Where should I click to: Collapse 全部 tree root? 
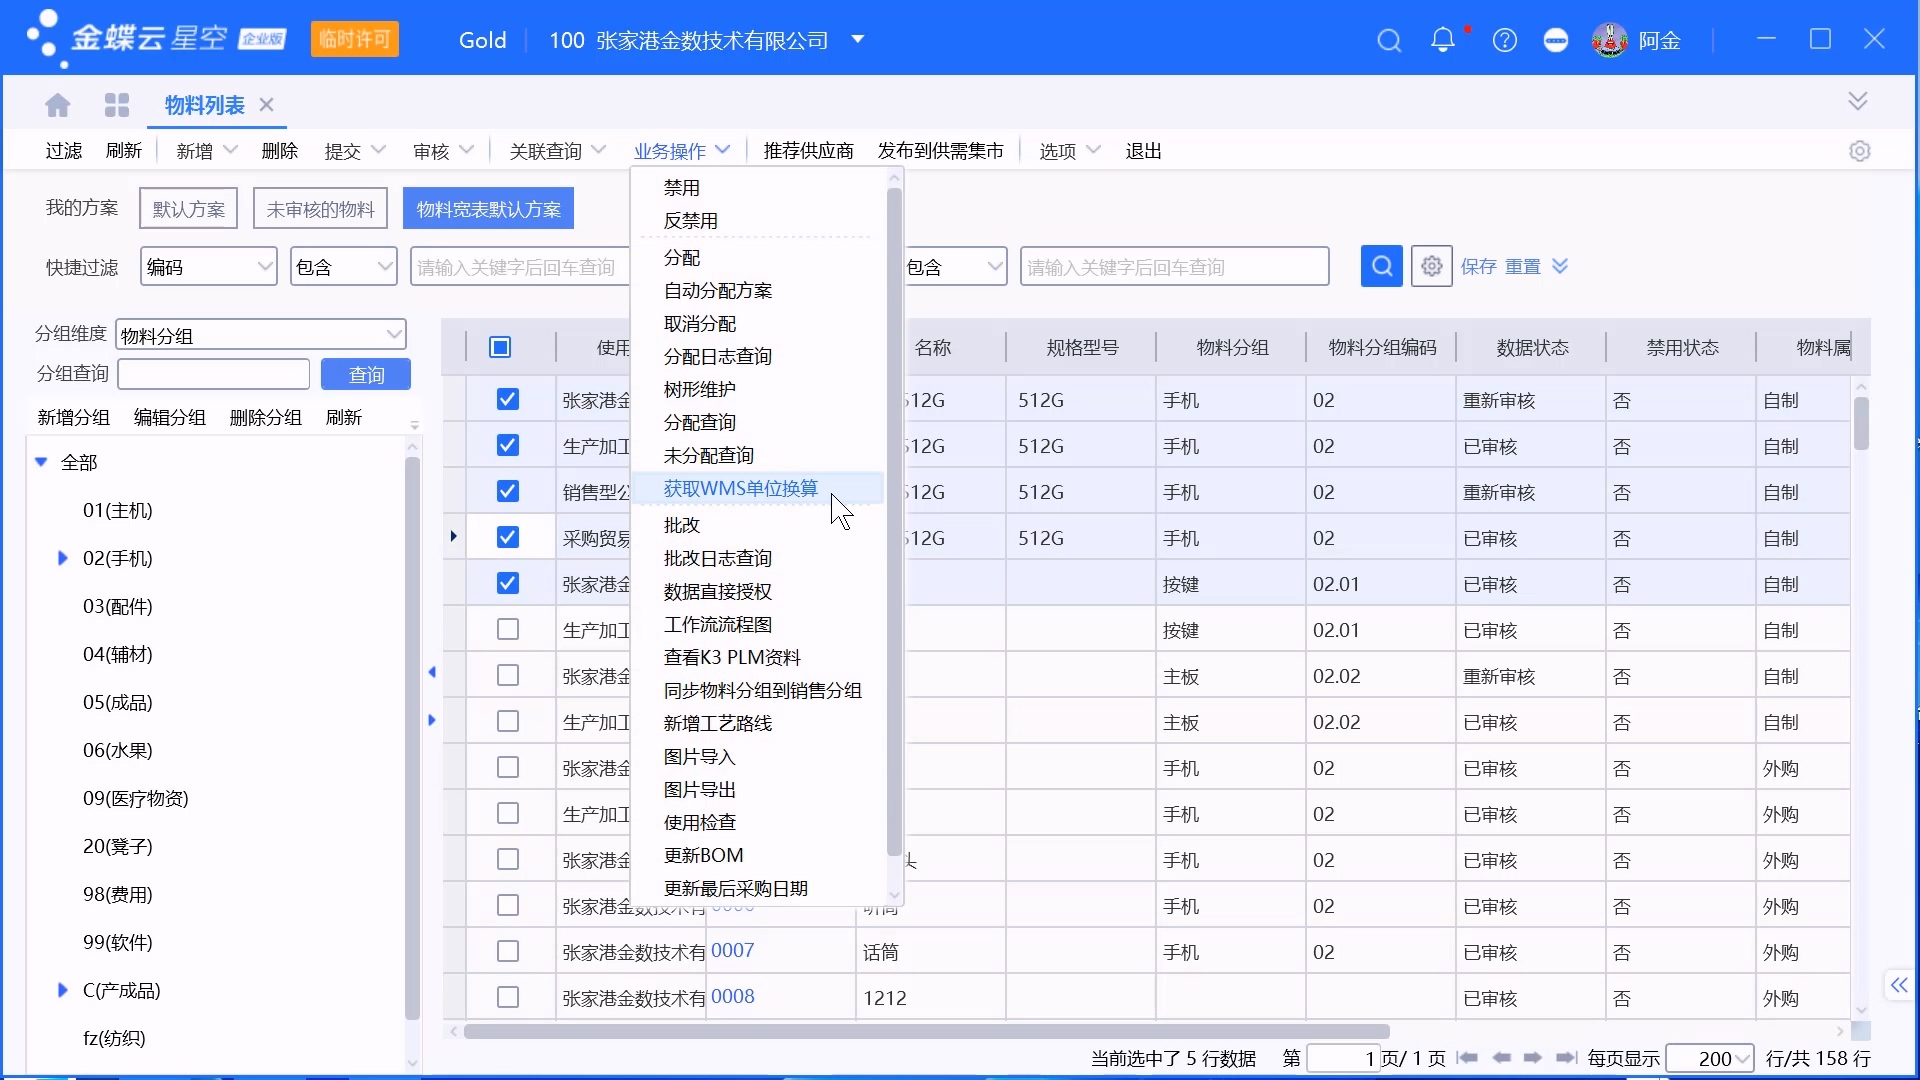pyautogui.click(x=41, y=462)
